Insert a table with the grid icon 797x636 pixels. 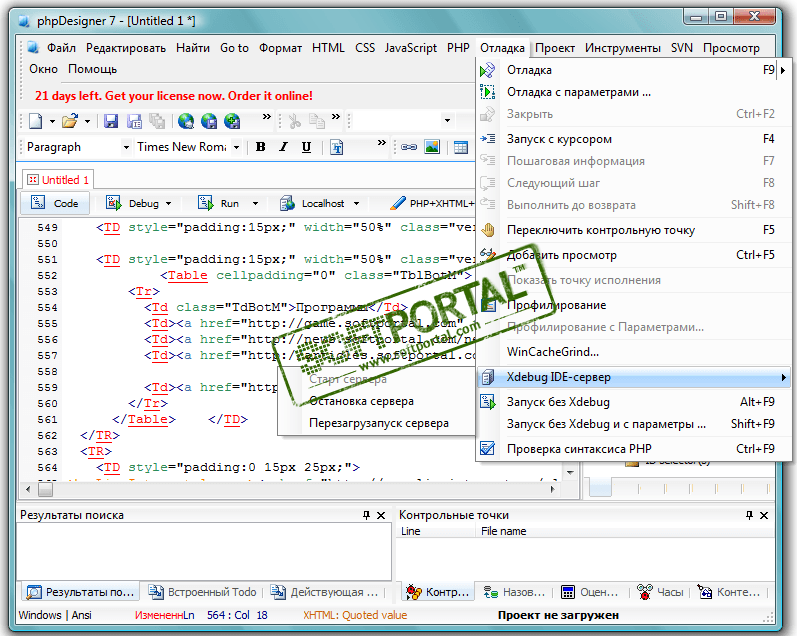461,147
